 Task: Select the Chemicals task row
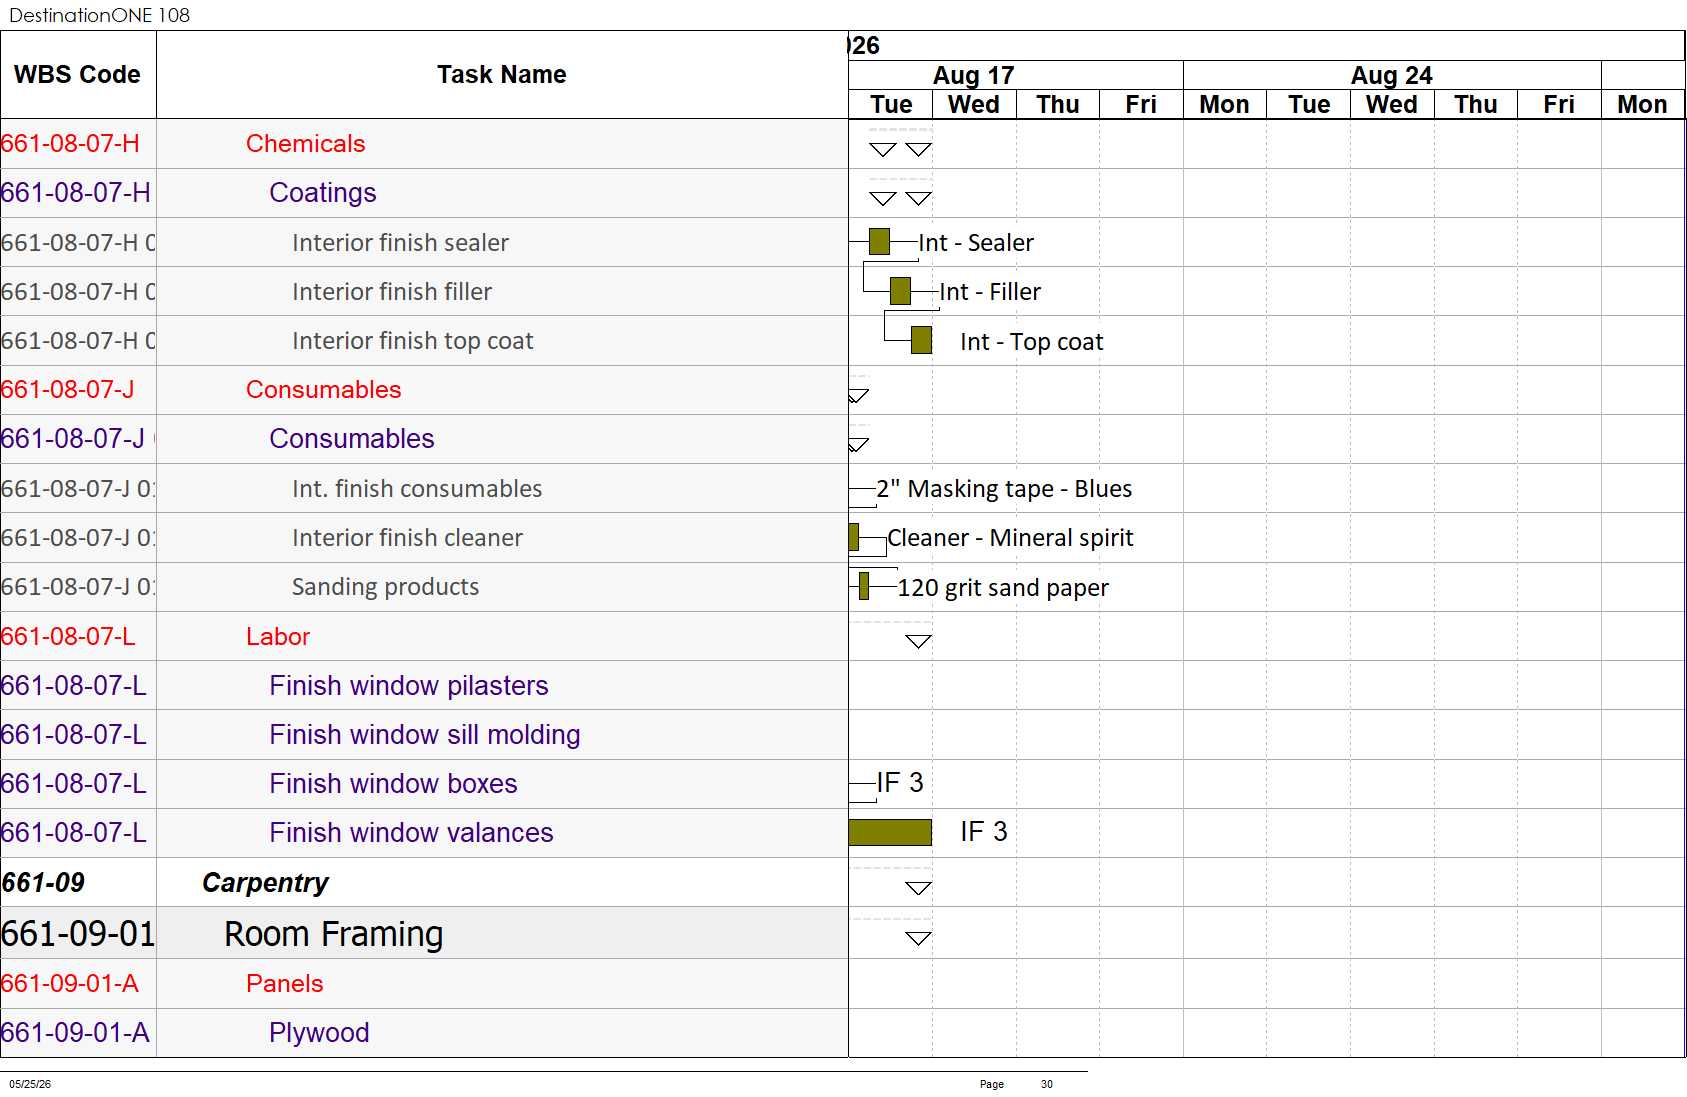pos(424,144)
